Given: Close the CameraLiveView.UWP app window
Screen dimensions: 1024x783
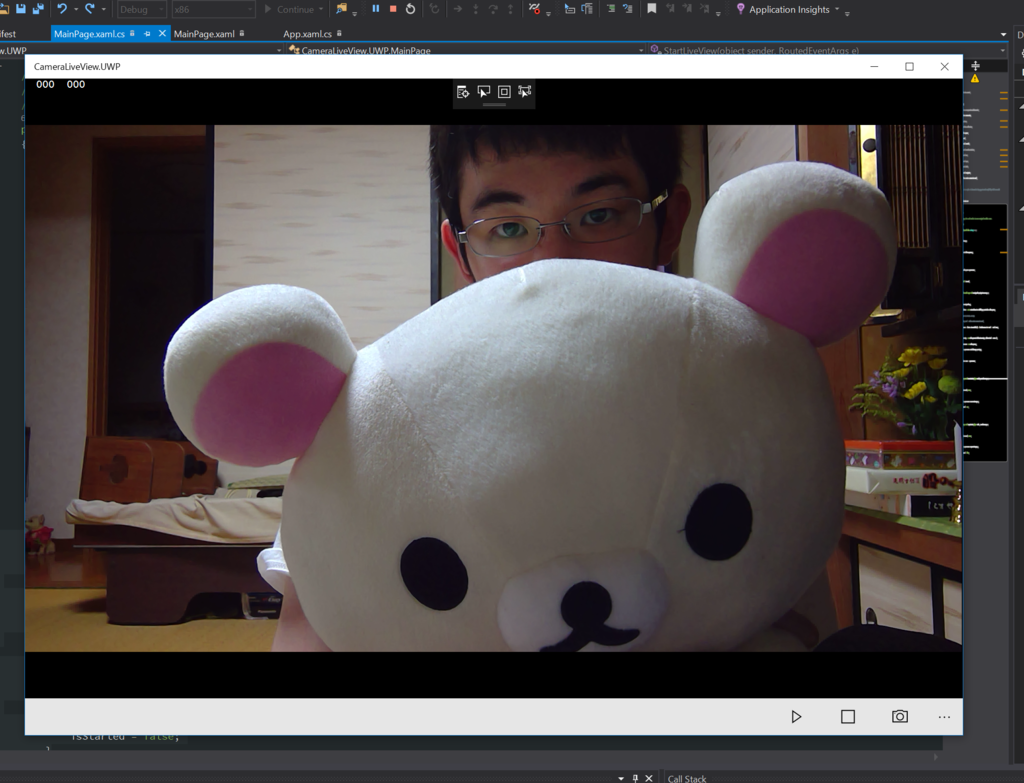Looking at the screenshot, I should coord(944,67).
